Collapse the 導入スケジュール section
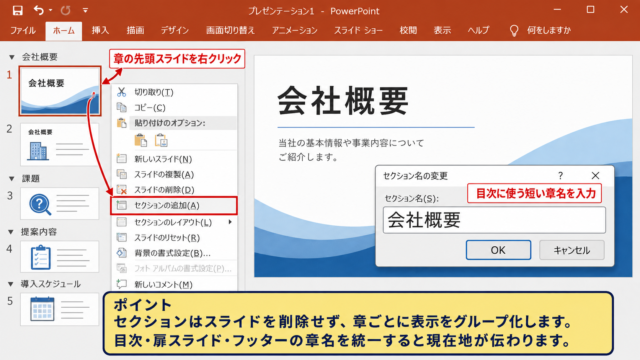Image resolution: width=640 pixels, height=360 pixels. (x=11, y=284)
